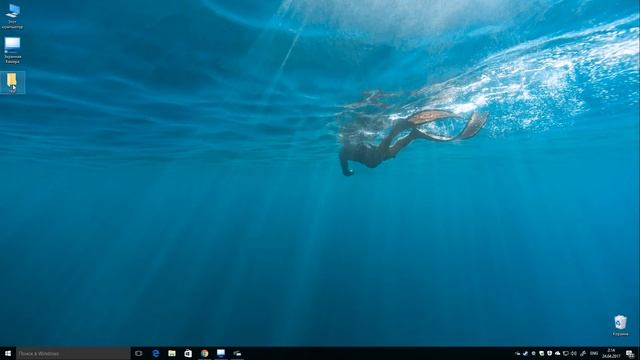
Task: Click the monitor-shaped app in the taskbar
Action: pyautogui.click(x=221, y=353)
